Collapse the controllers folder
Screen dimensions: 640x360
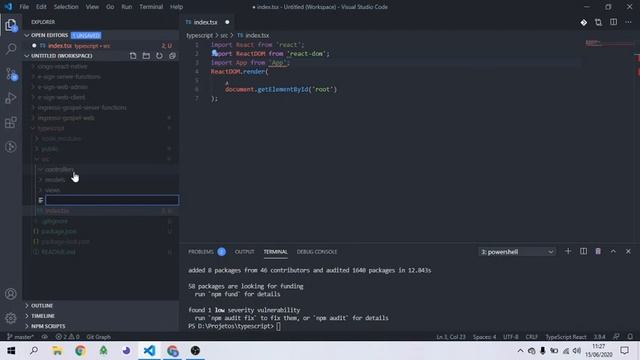pos(59,169)
